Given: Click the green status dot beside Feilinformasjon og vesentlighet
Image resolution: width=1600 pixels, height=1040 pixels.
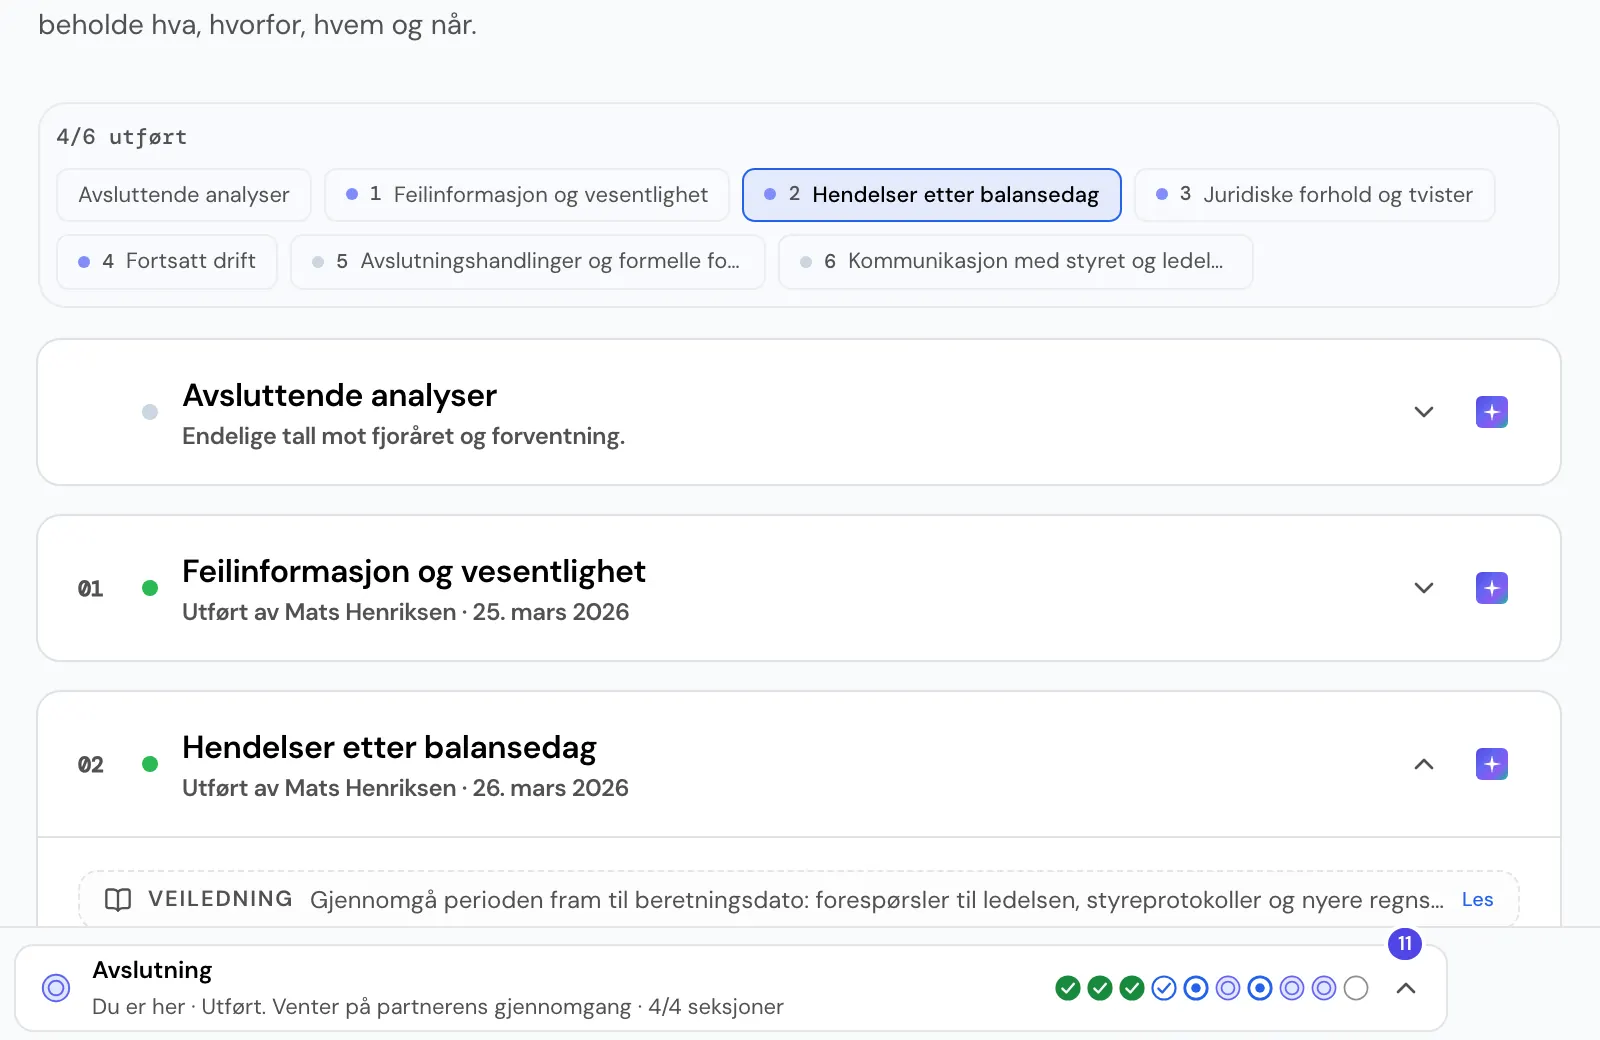Looking at the screenshot, I should click(150, 588).
